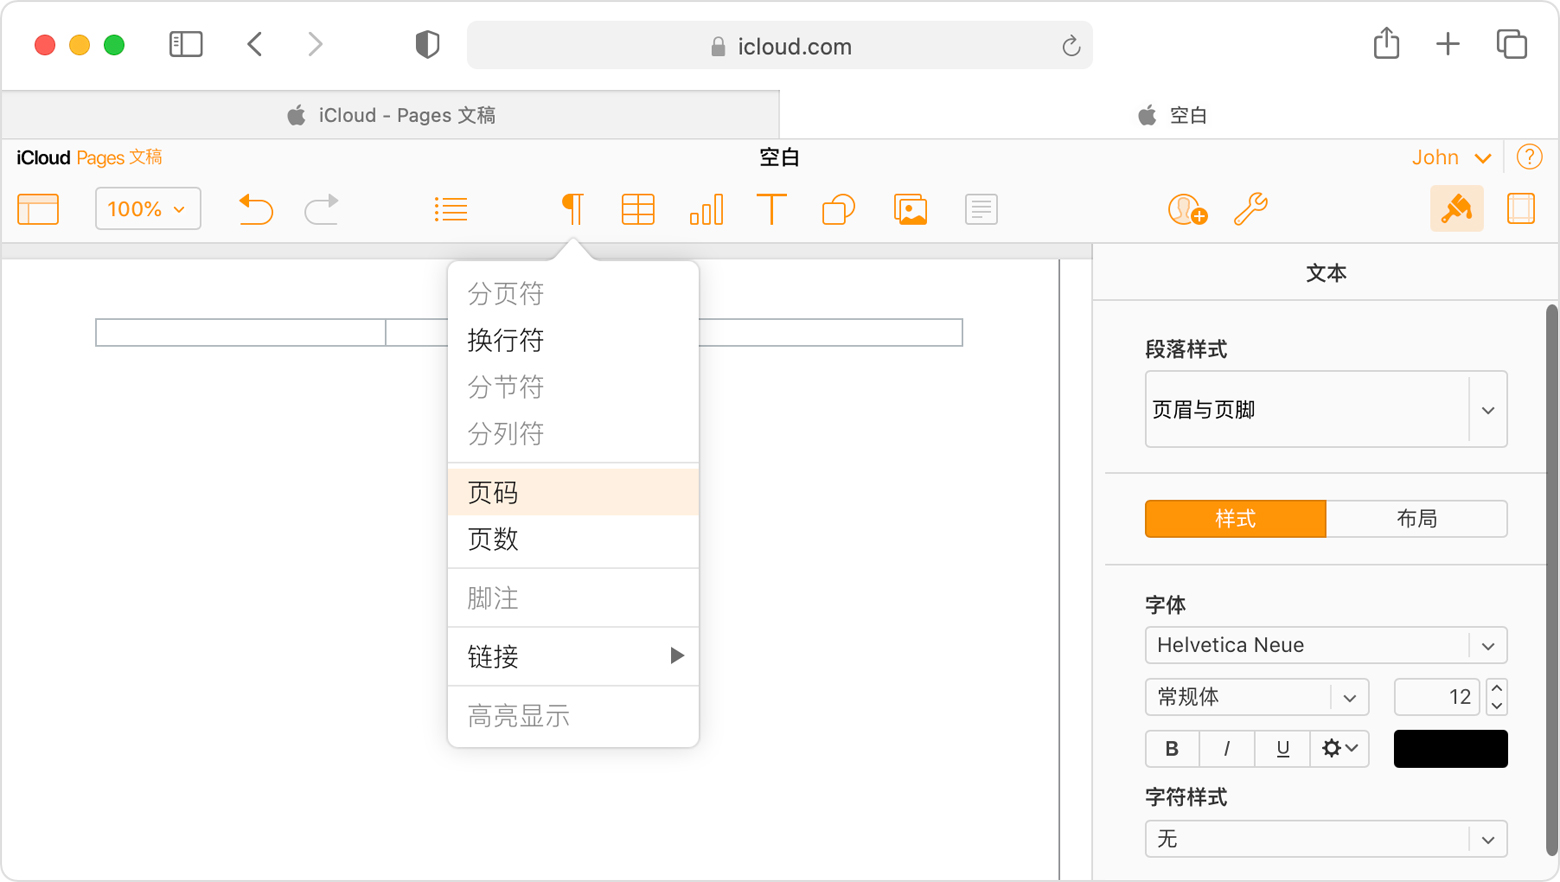The width and height of the screenshot is (1560, 882).
Task: Choose 页数 from the insert menu
Action: pyautogui.click(x=573, y=539)
